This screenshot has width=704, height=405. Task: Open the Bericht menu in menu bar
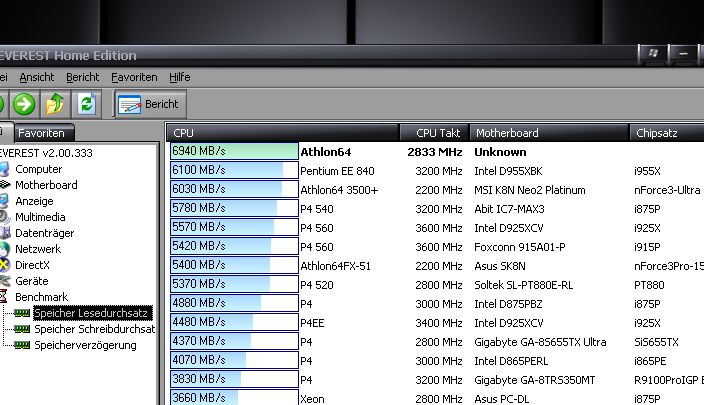[83, 77]
